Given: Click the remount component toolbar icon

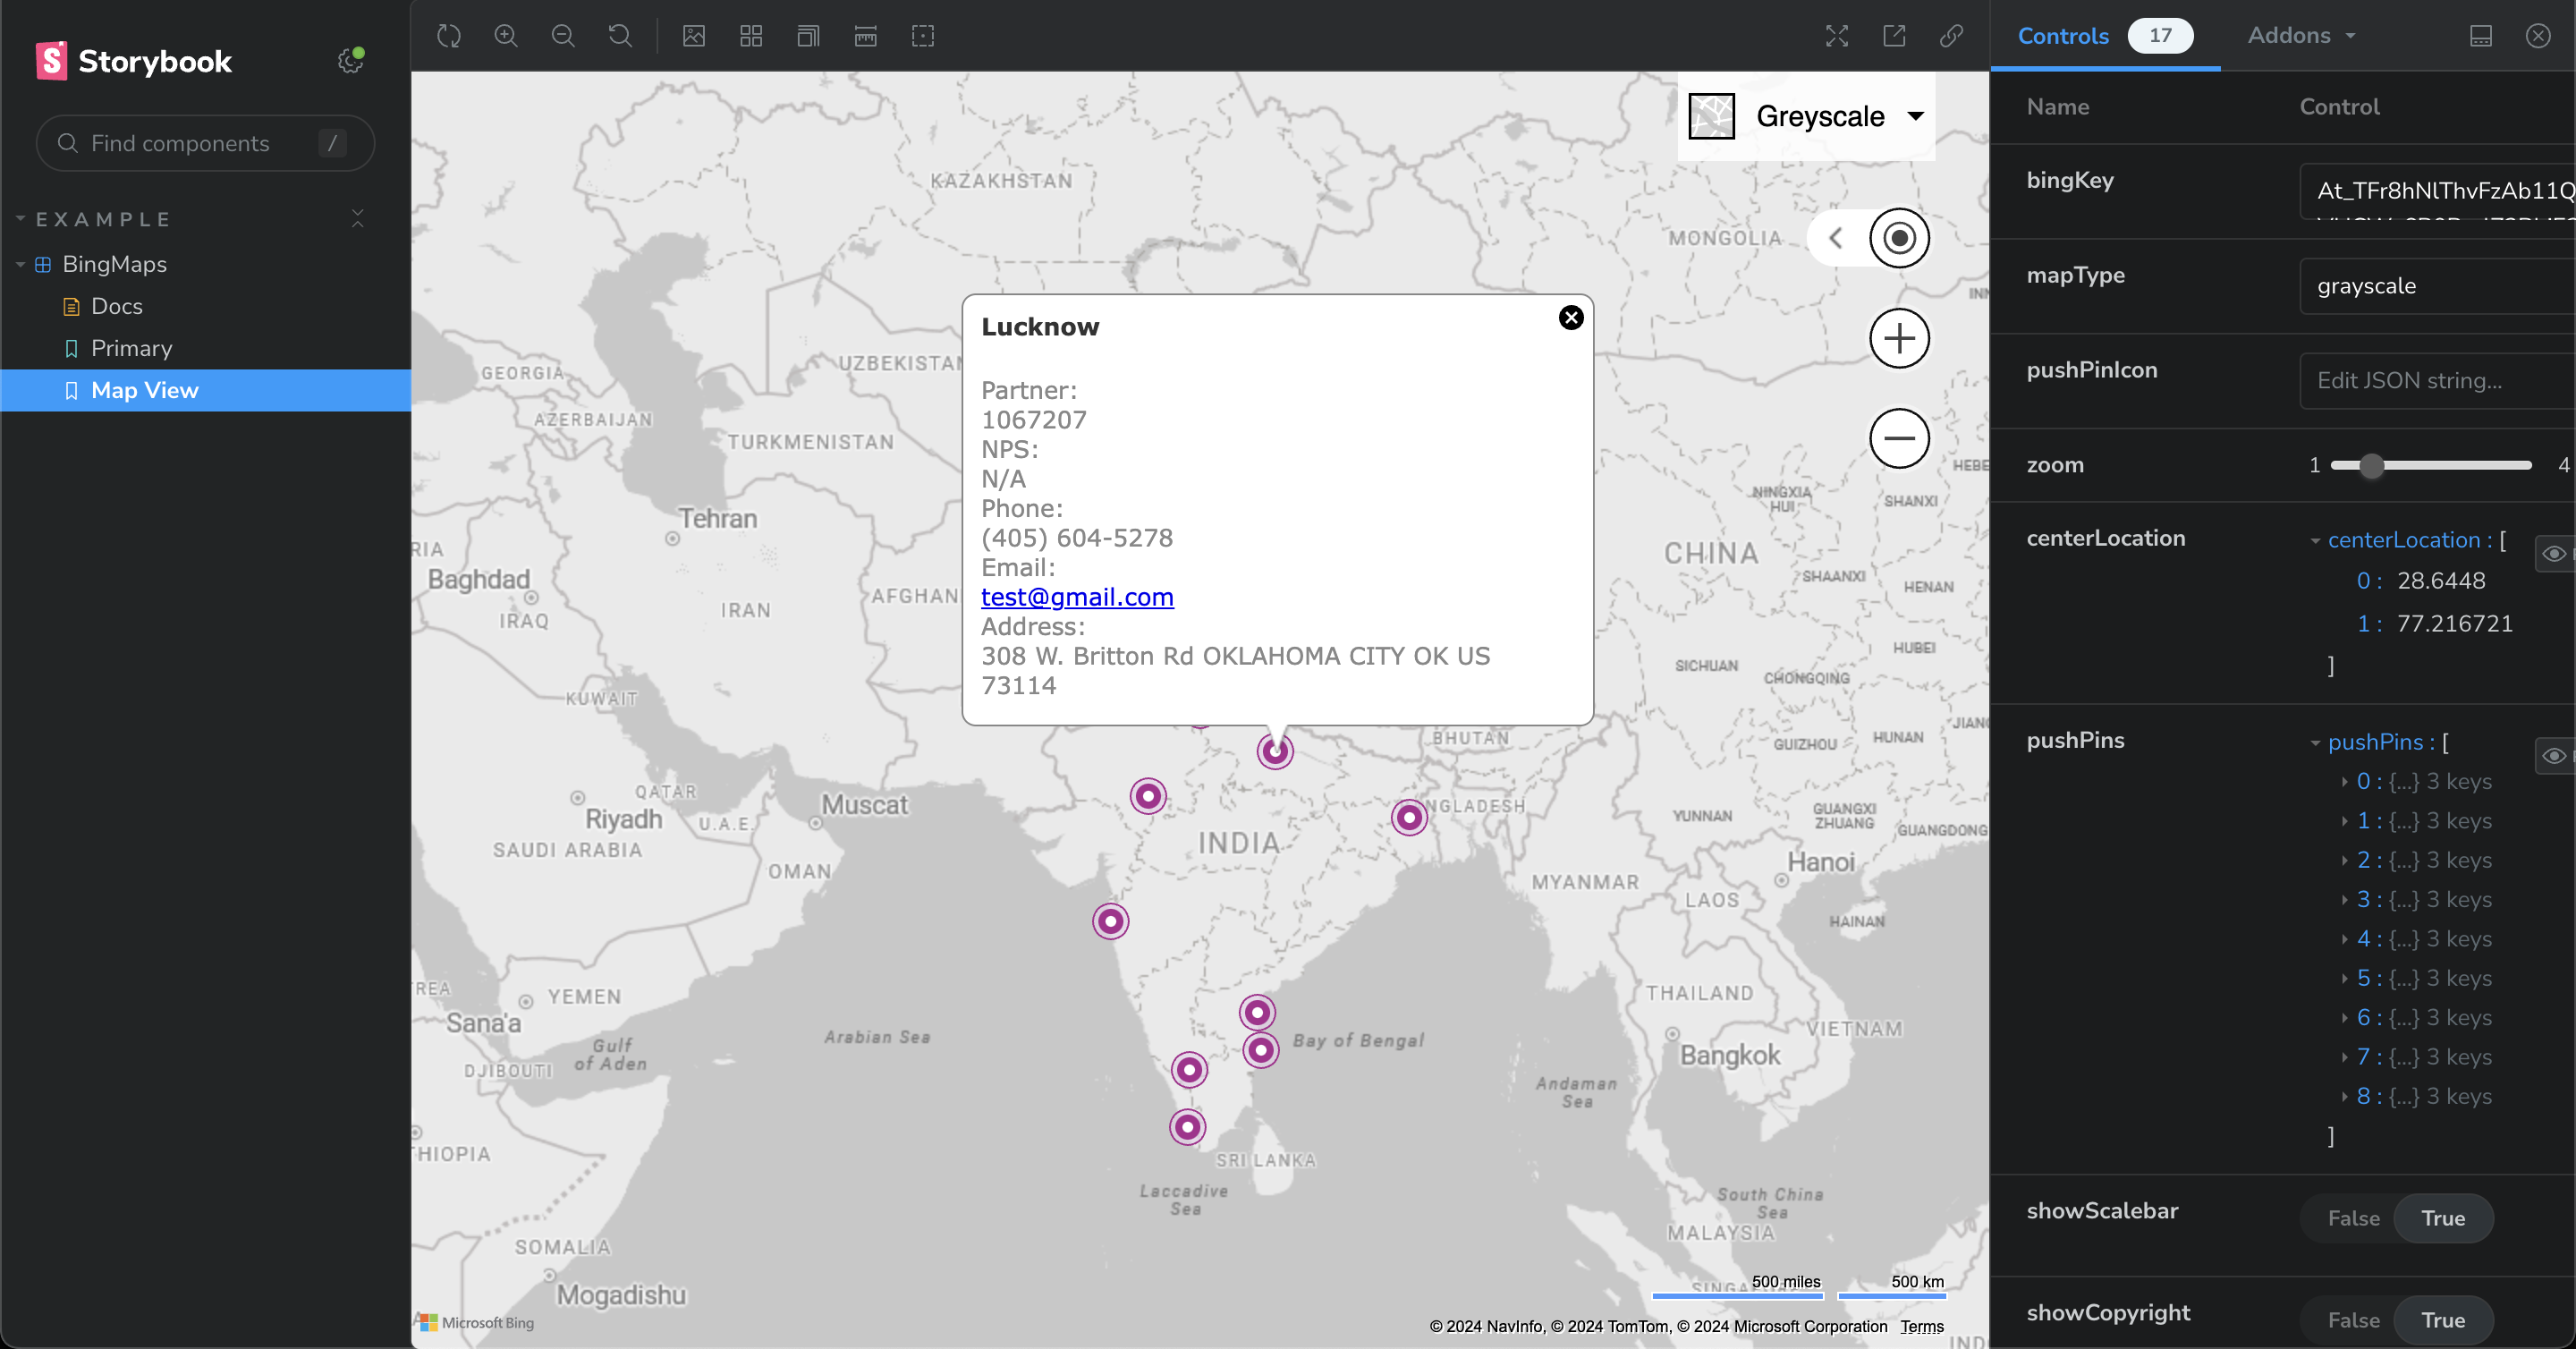Looking at the screenshot, I should pos(449,36).
